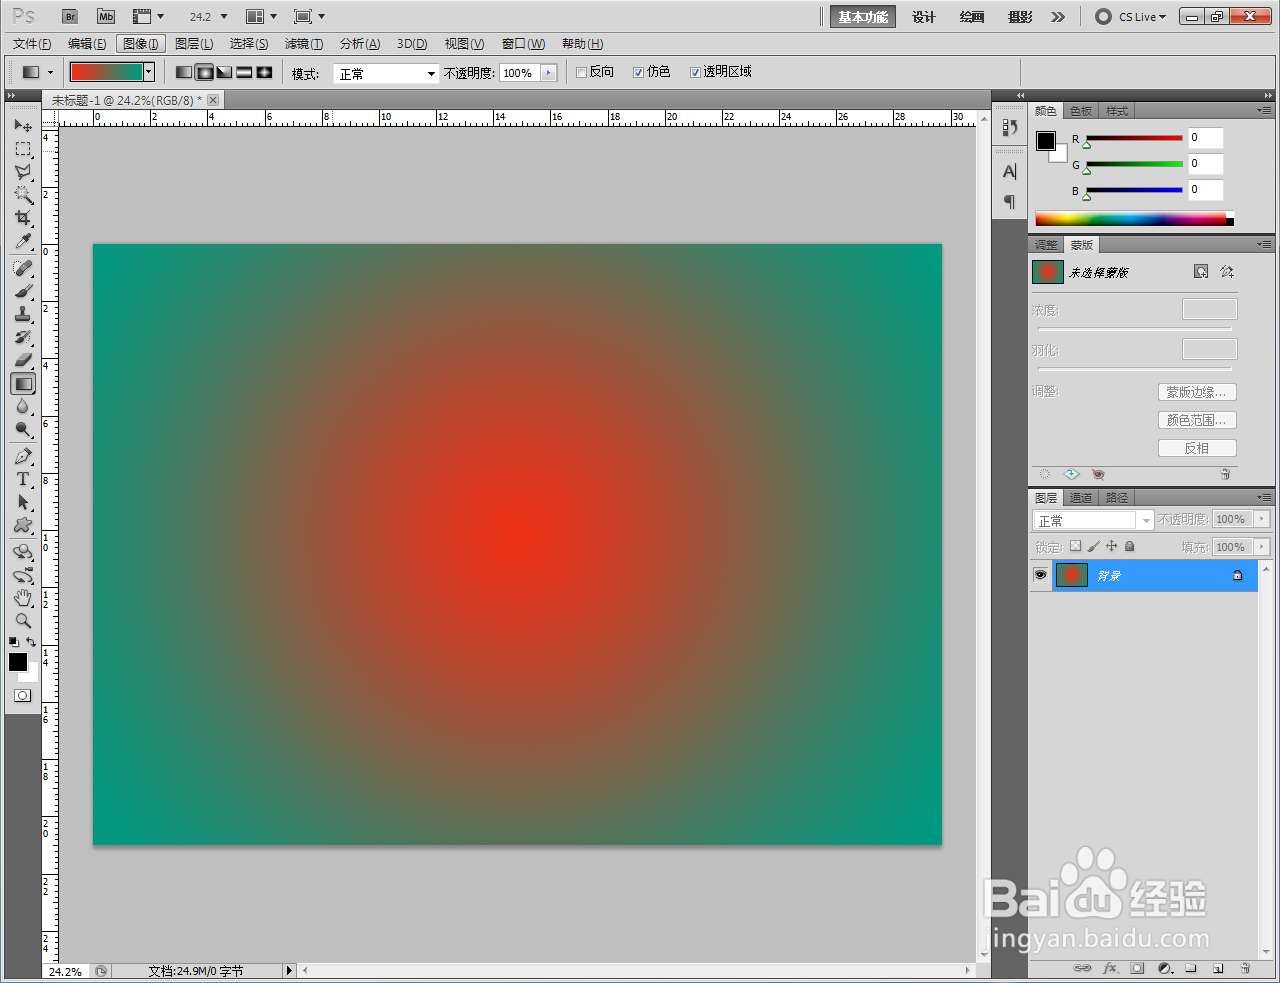Image resolution: width=1280 pixels, height=983 pixels.
Task: Select the Clone Stamp tool
Action: (x=23, y=314)
